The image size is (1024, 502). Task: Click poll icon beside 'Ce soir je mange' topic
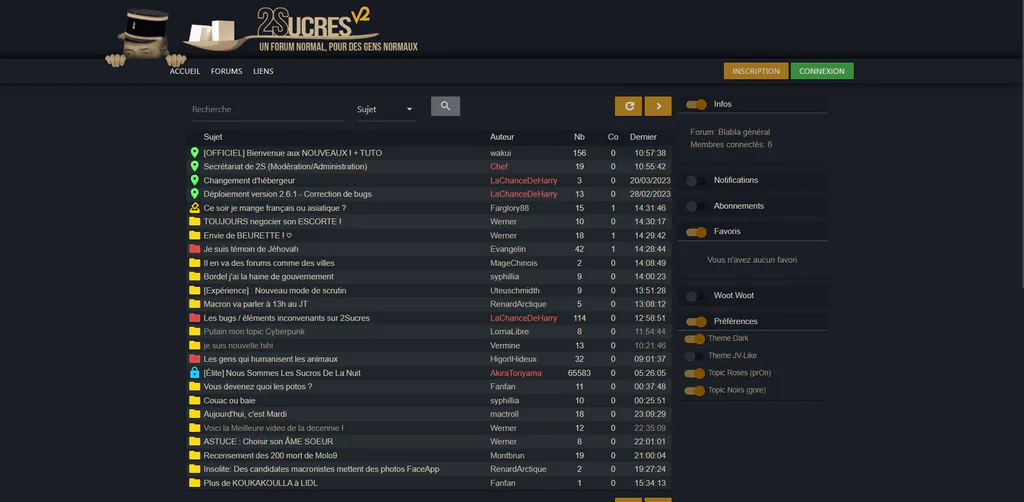click(194, 208)
